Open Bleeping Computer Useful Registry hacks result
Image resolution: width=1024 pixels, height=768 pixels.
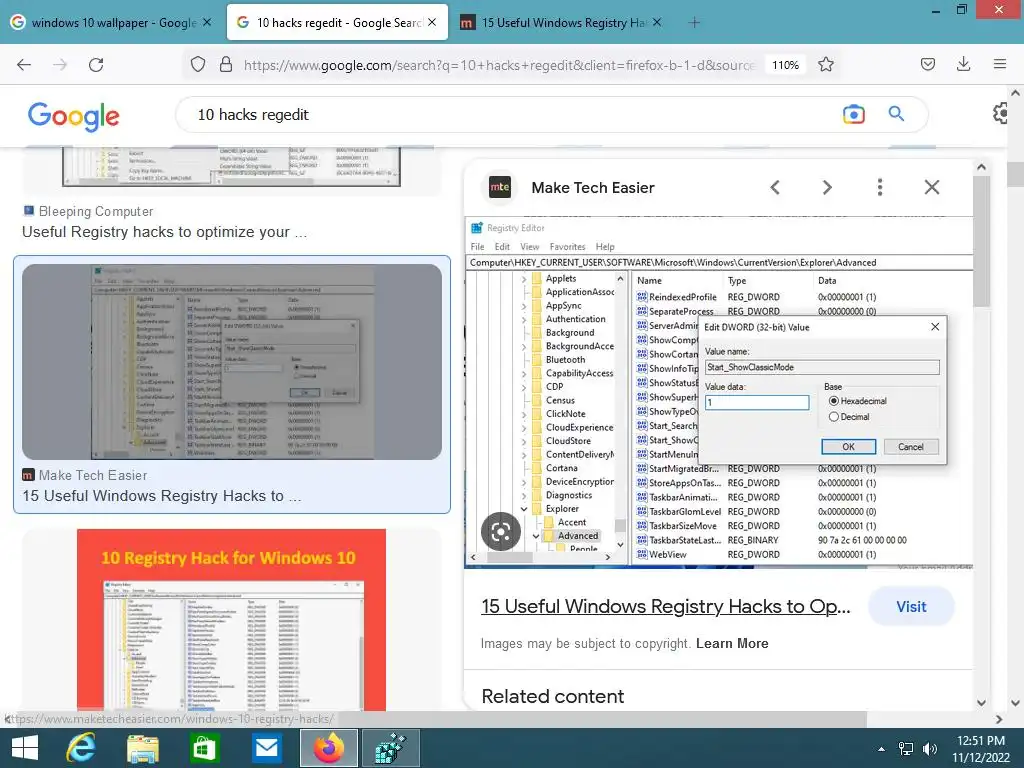[165, 232]
